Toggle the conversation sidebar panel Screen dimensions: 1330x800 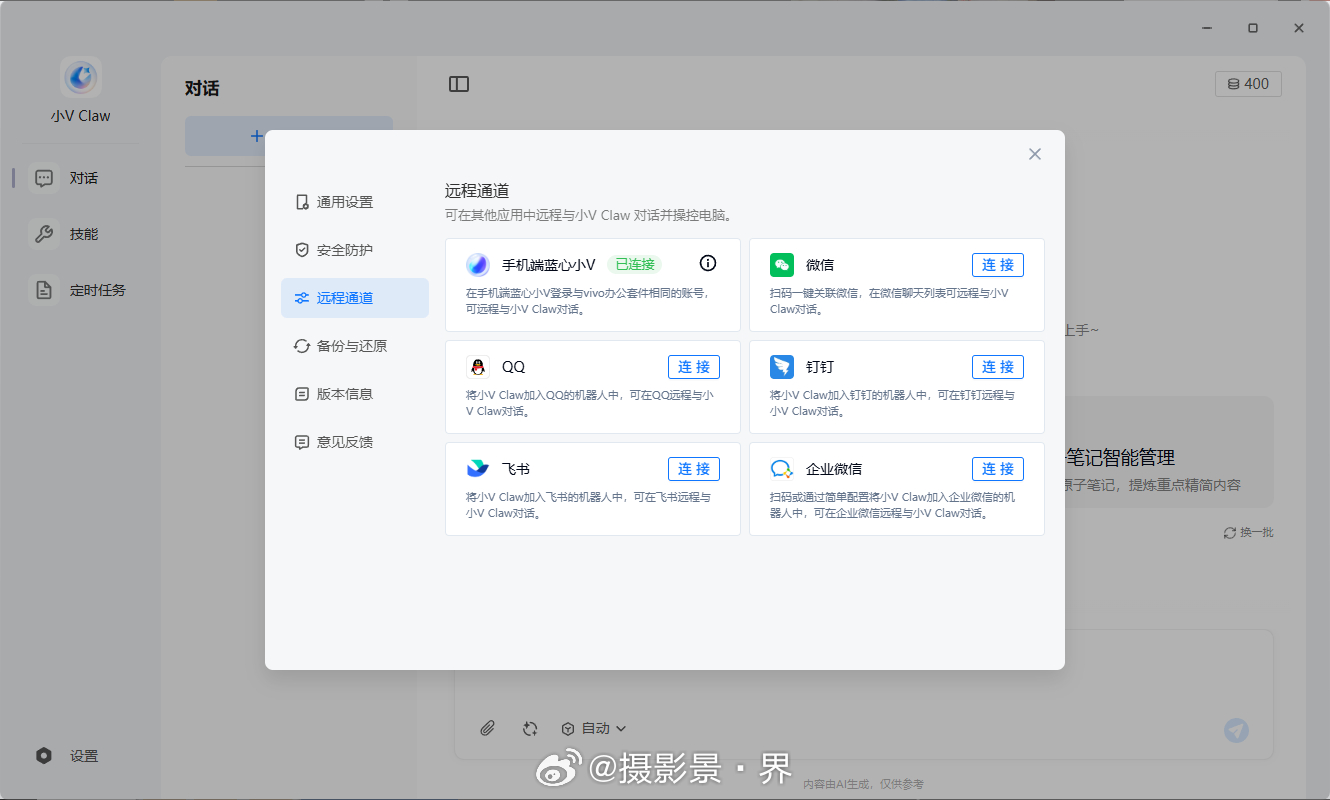(459, 84)
